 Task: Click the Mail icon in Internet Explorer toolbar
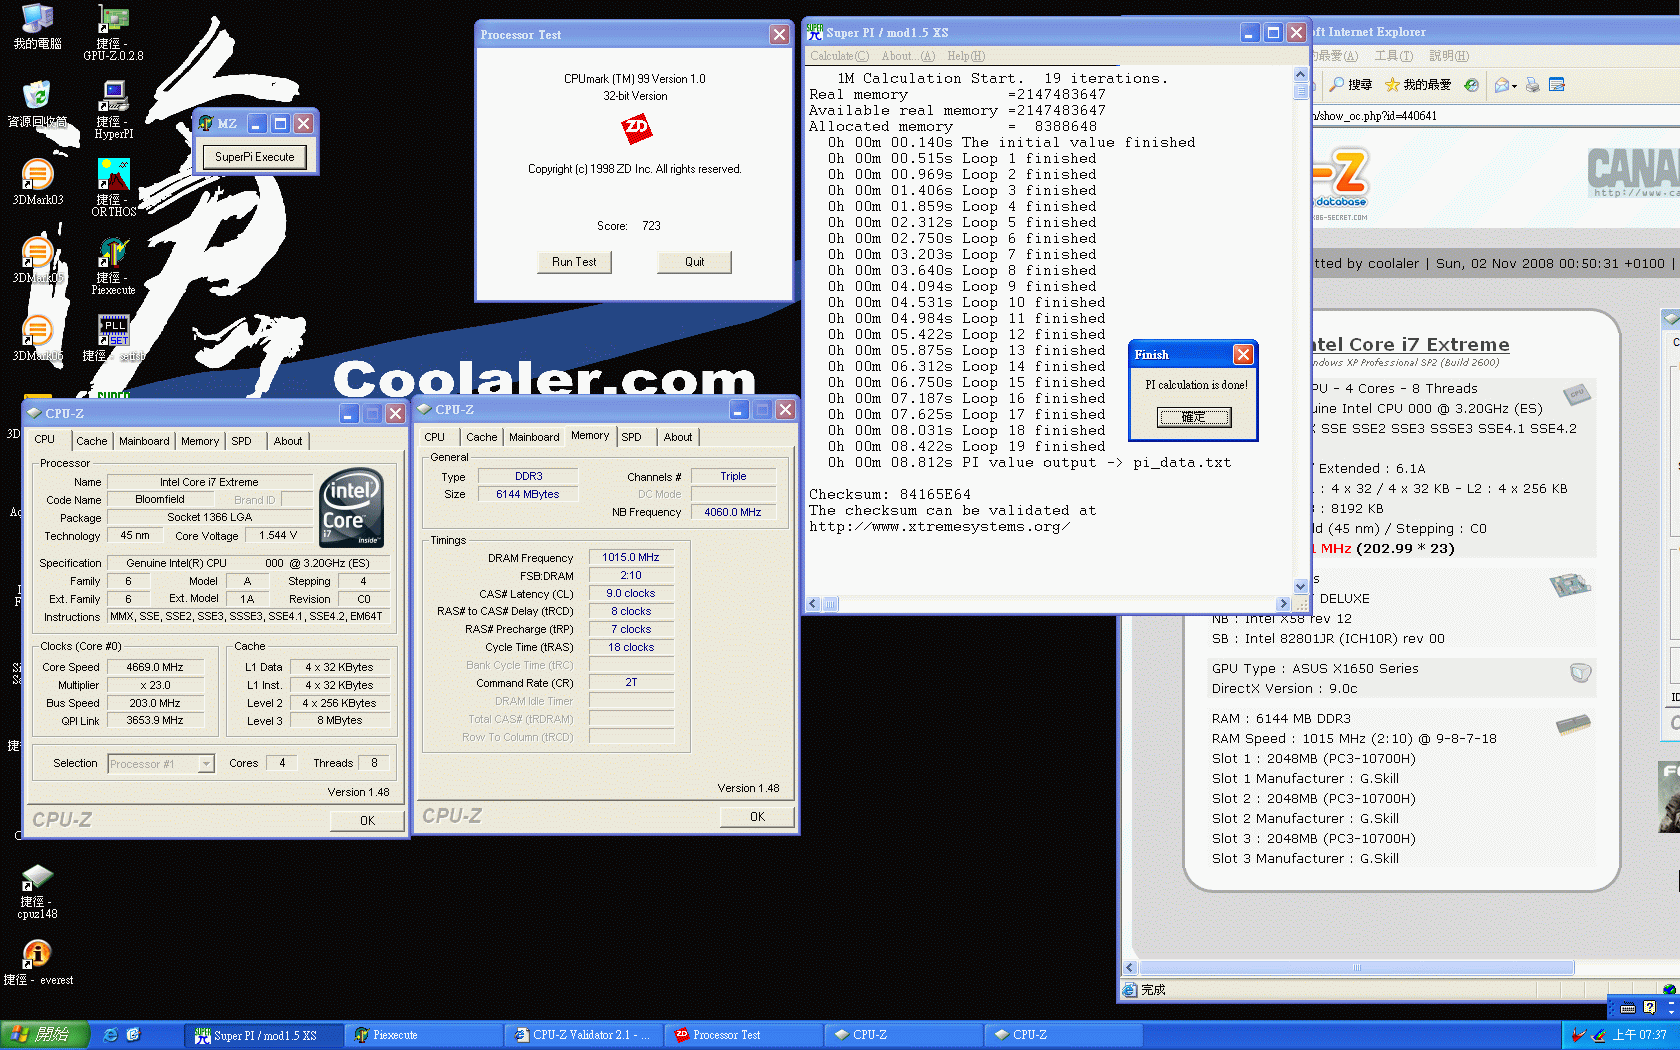click(1501, 85)
